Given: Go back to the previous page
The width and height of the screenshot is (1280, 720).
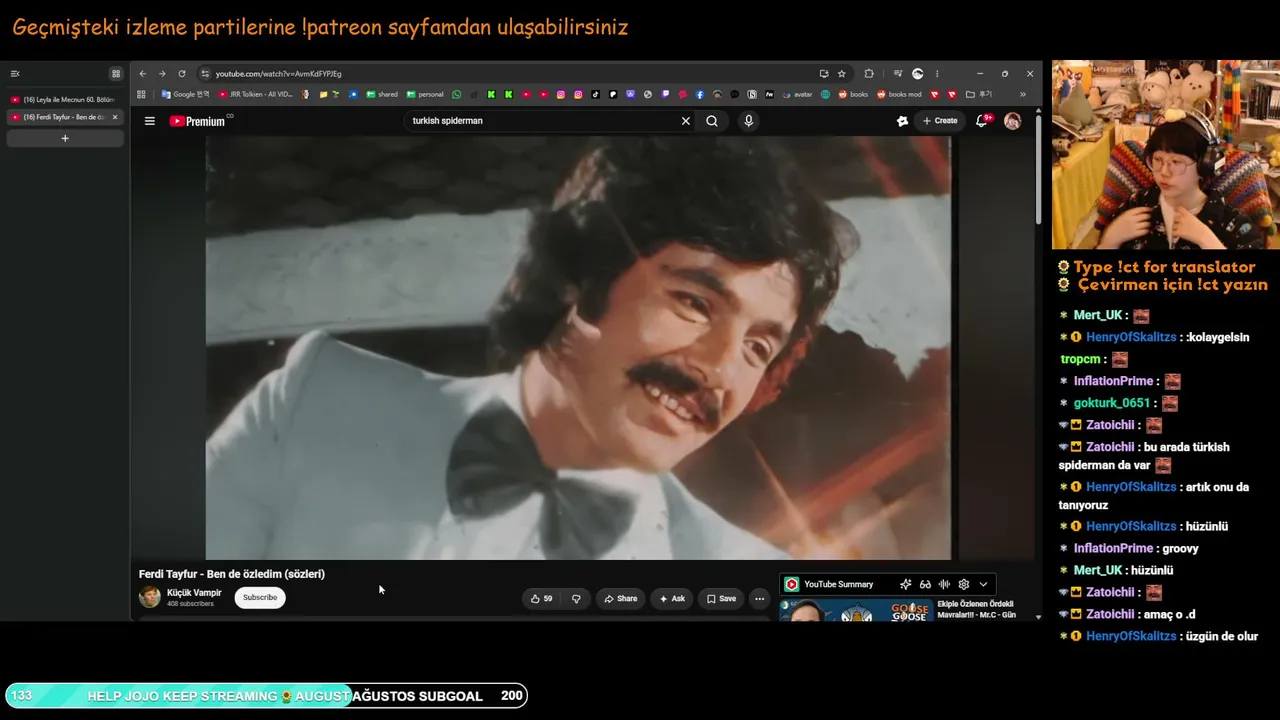Looking at the screenshot, I should tap(143, 74).
